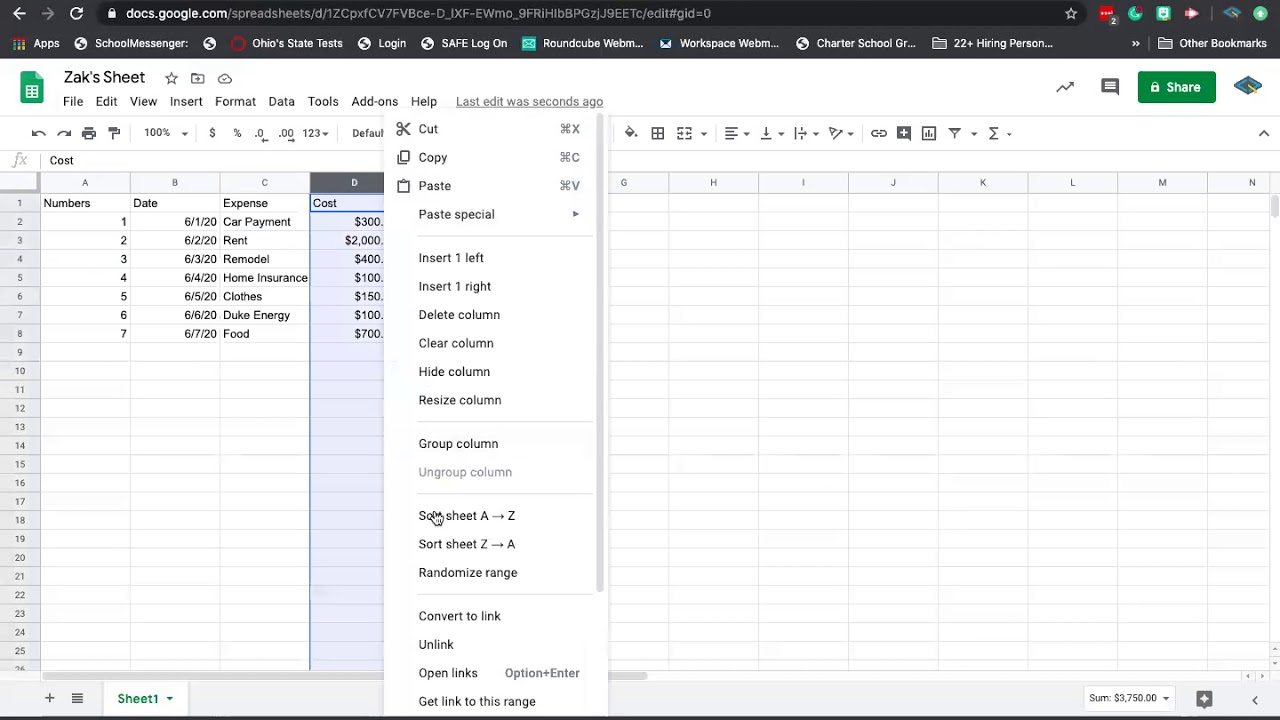Open the Add-ons menu

[x=375, y=102]
